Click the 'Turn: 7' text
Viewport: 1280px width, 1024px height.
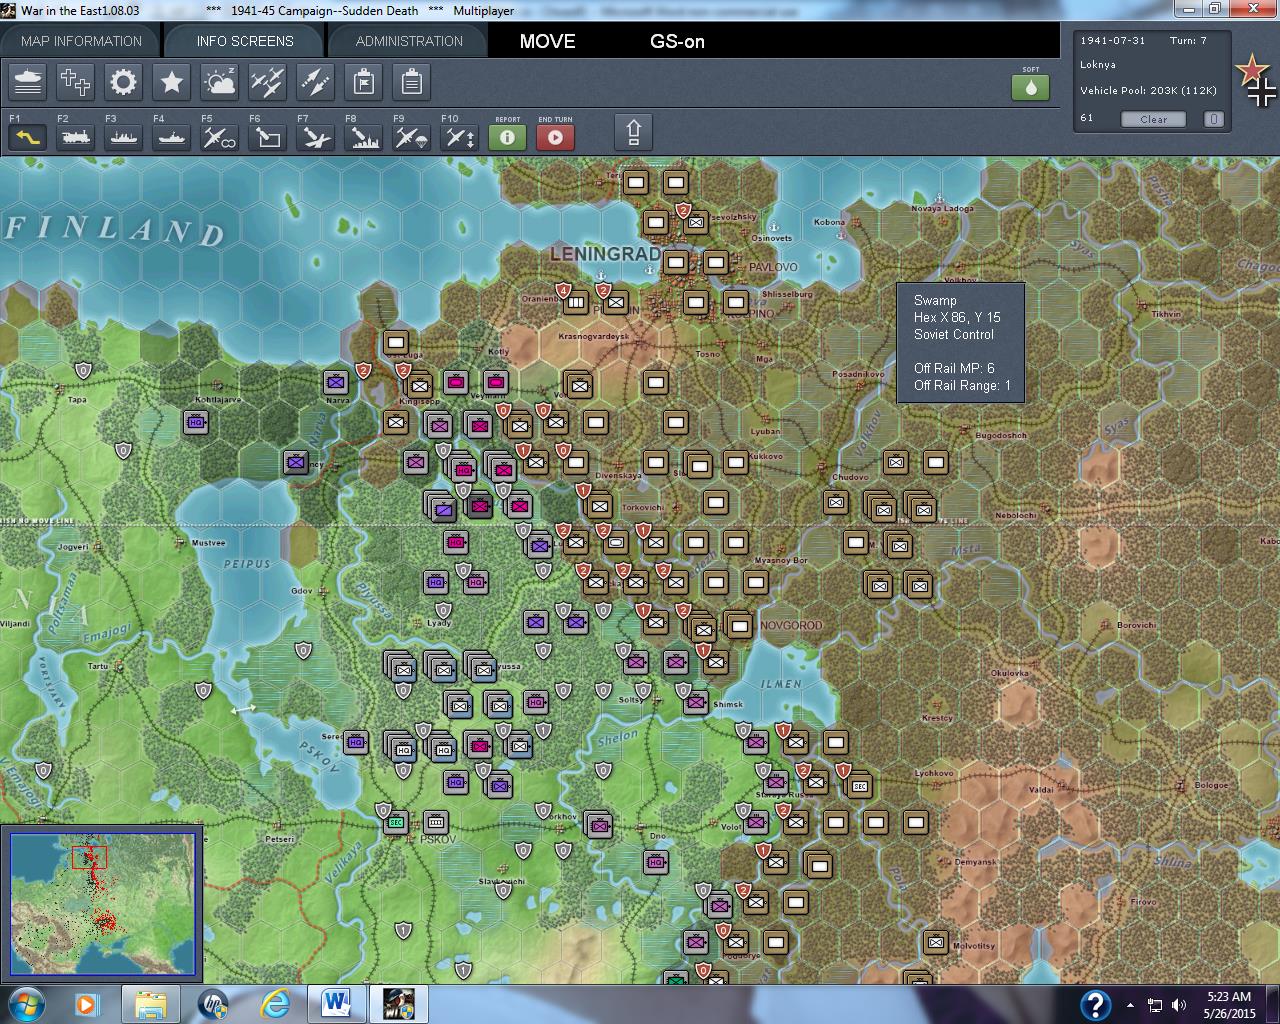click(1189, 41)
